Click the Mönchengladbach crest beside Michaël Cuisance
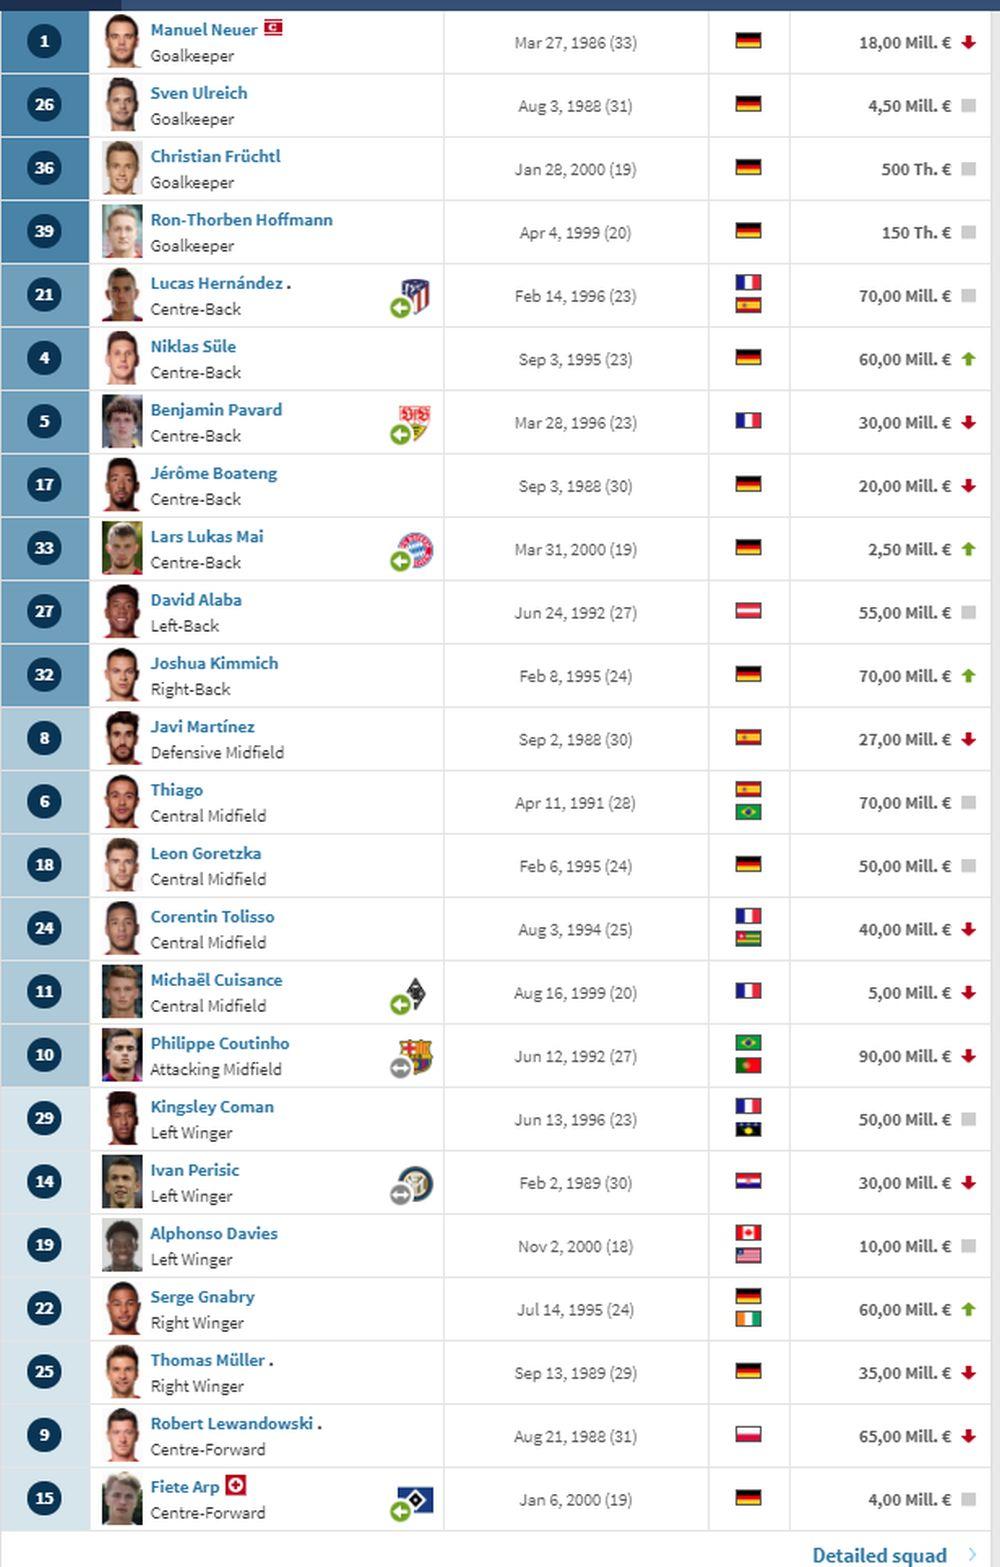The image size is (1000, 1567). 415,992
